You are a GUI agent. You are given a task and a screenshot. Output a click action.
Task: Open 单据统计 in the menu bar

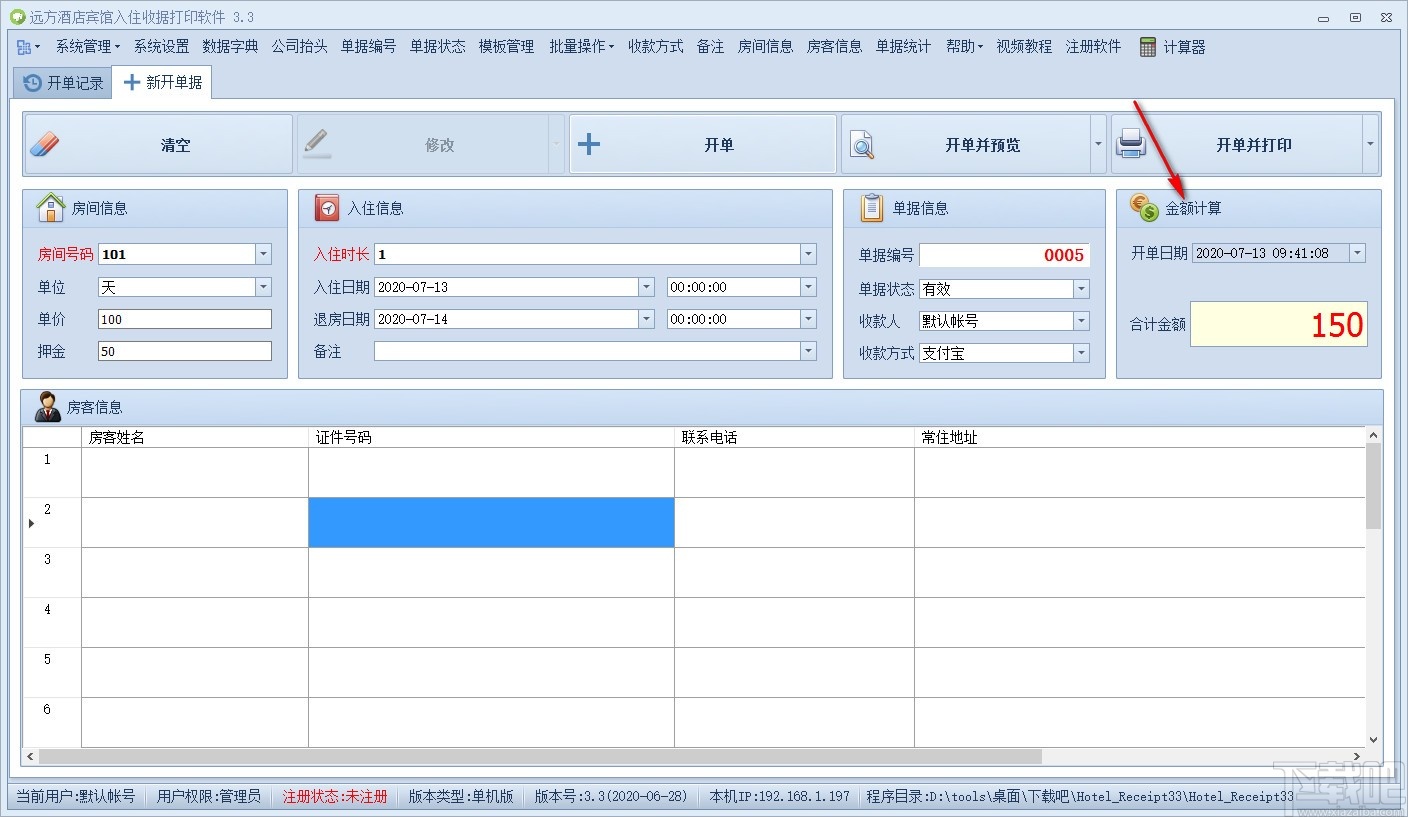point(903,47)
